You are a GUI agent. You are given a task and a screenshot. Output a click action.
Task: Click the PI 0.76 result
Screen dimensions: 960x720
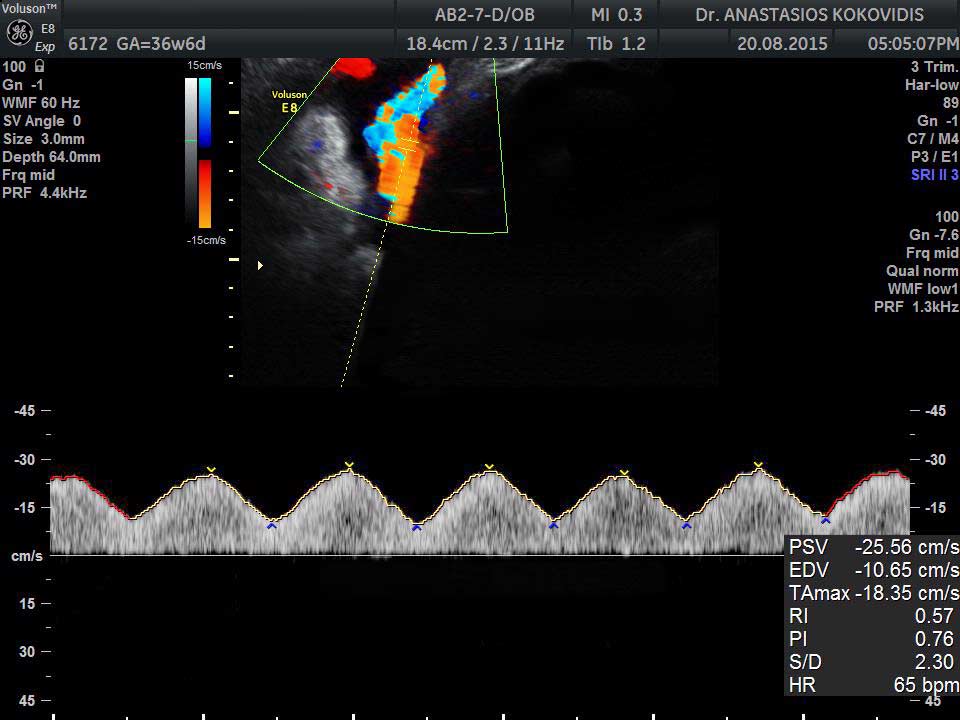pos(871,639)
